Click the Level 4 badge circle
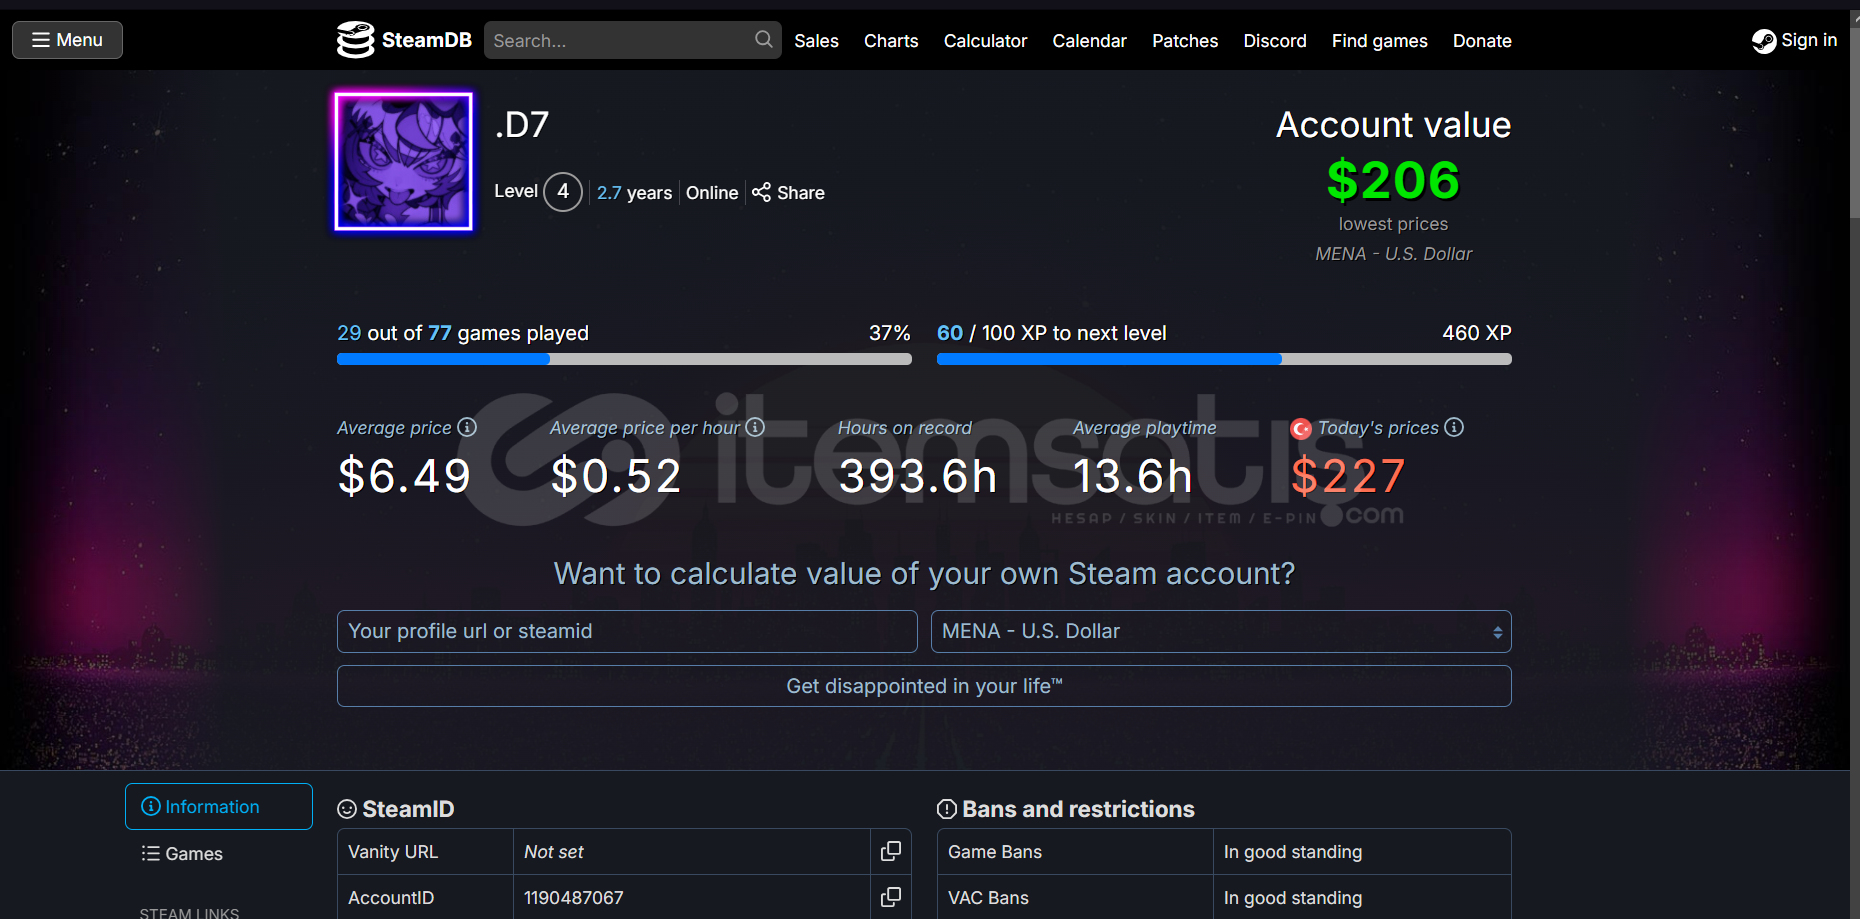Screen dimensions: 1860x919 click(x=563, y=191)
